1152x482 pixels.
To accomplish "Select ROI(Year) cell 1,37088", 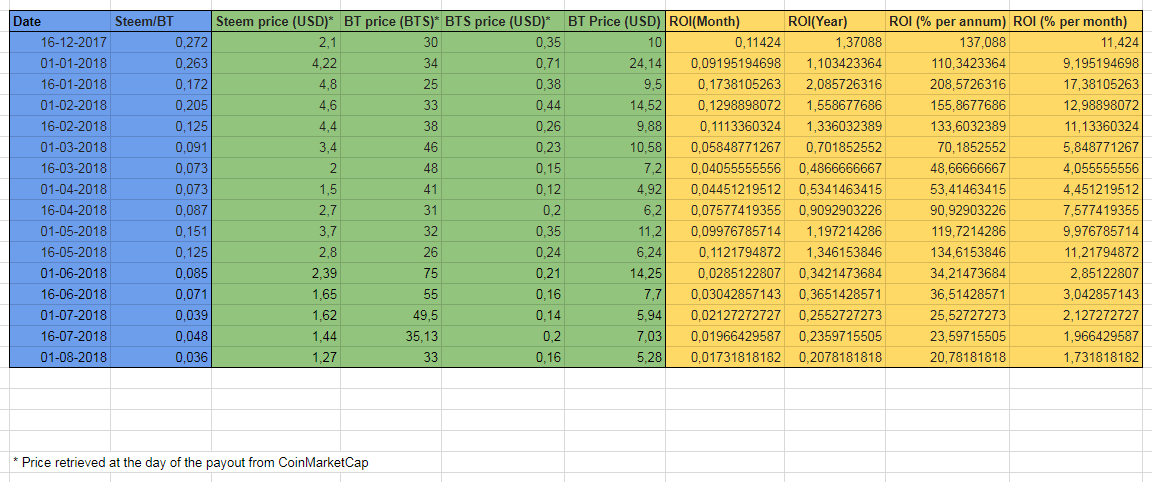I will pyautogui.click(x=835, y=43).
